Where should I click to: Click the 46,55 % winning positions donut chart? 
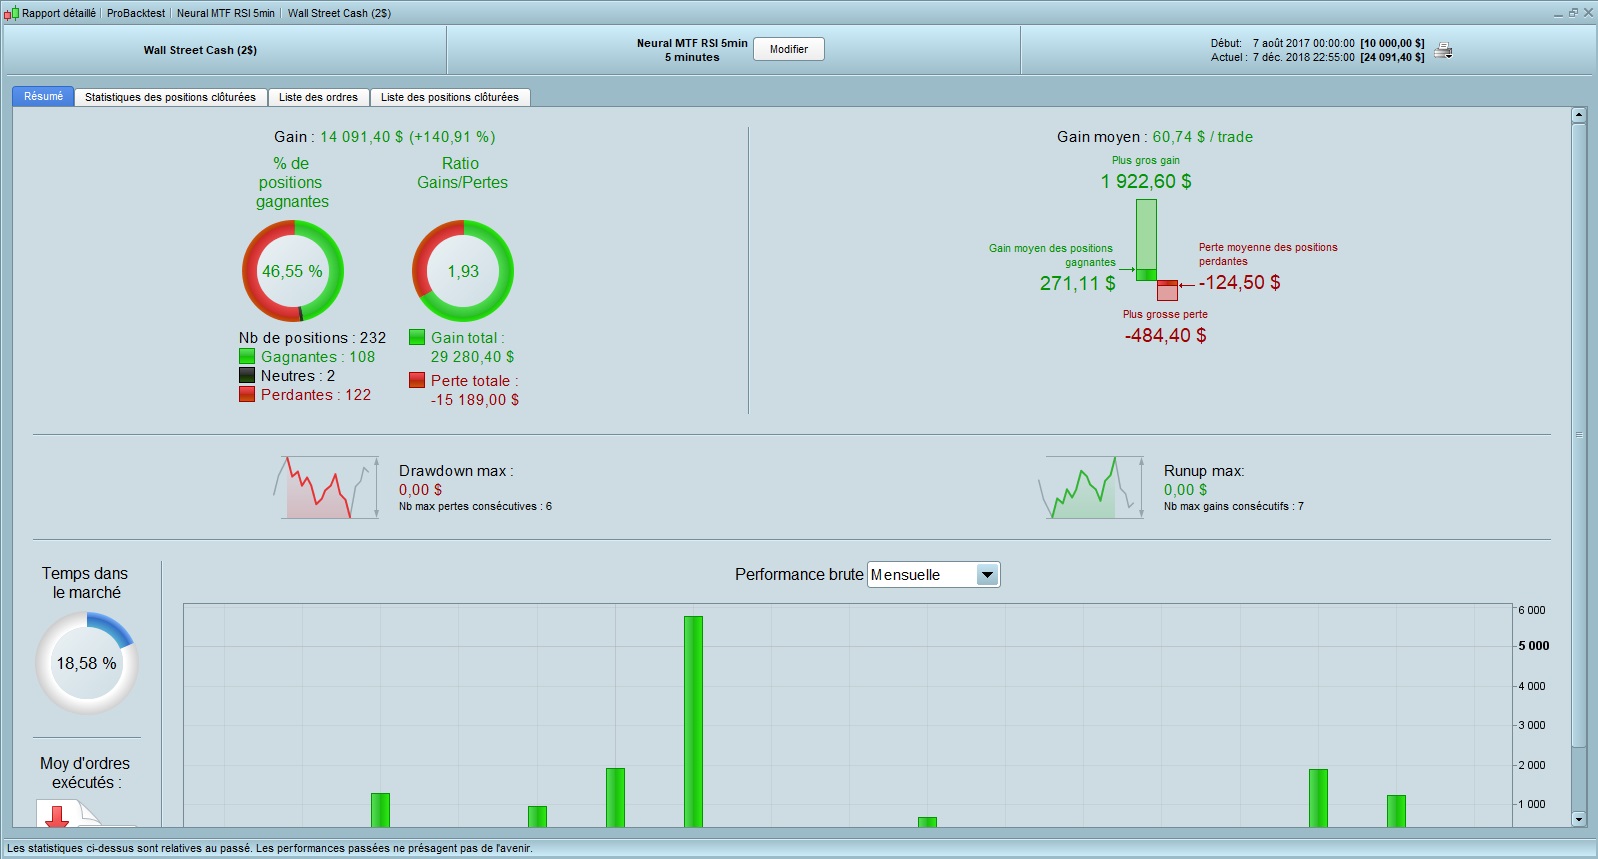(293, 271)
